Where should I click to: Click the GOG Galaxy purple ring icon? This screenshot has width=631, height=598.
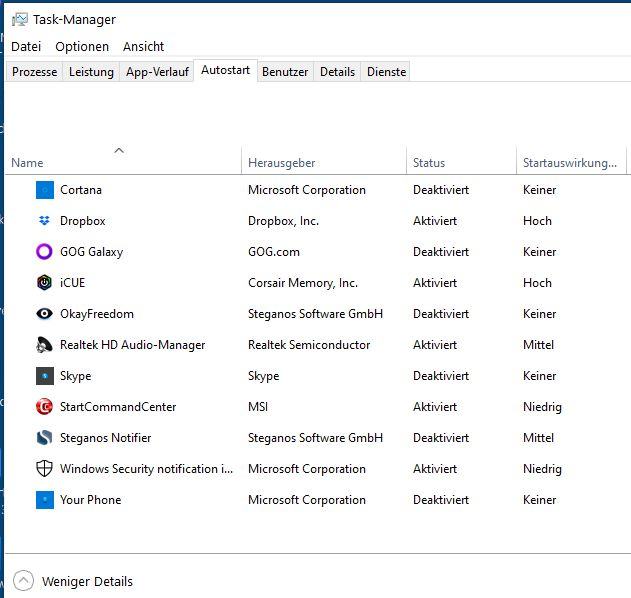[x=44, y=252]
